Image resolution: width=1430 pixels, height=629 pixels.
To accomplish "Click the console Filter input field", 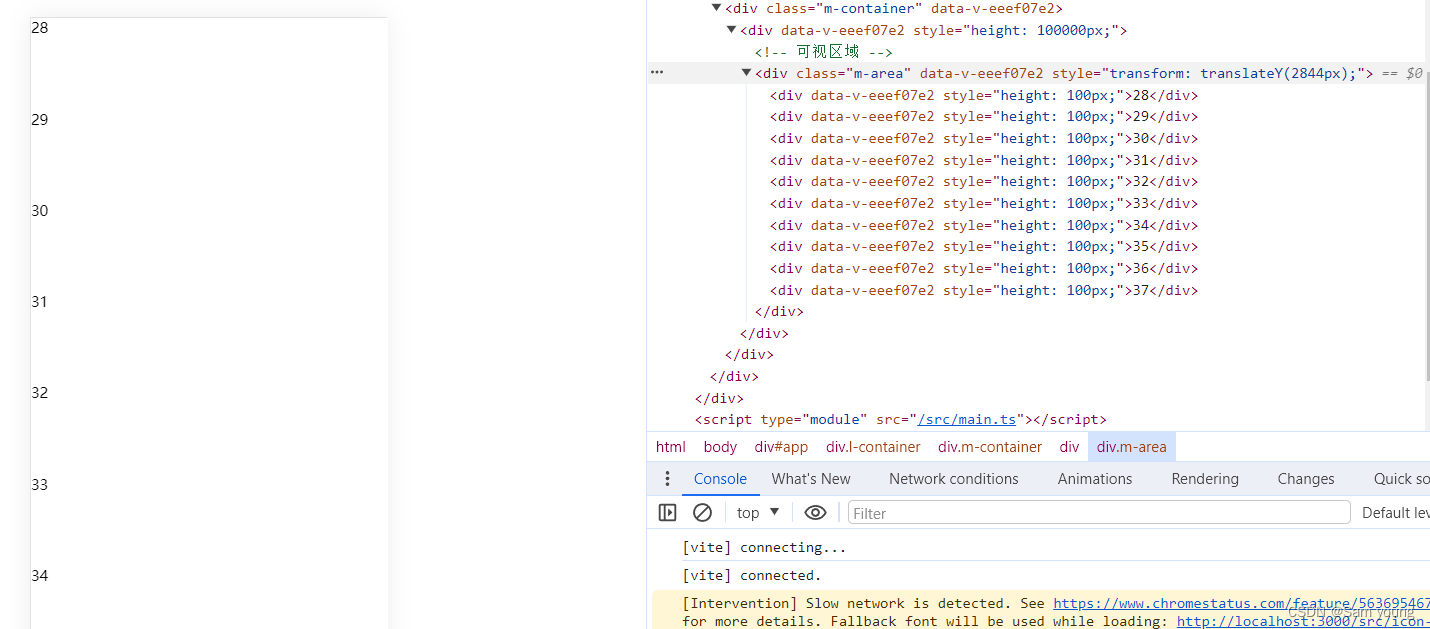I will (x=1099, y=513).
